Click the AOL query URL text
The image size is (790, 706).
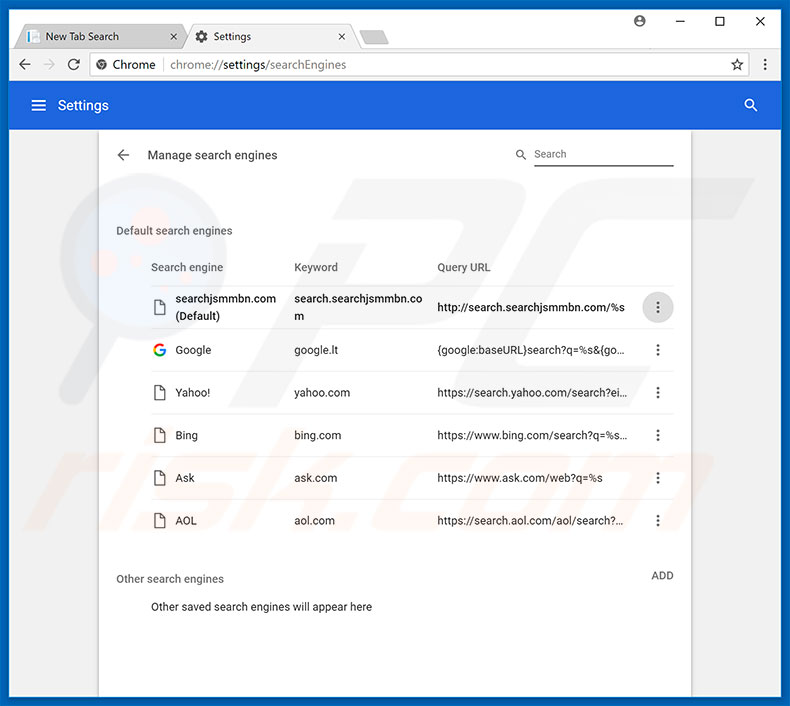click(530, 521)
